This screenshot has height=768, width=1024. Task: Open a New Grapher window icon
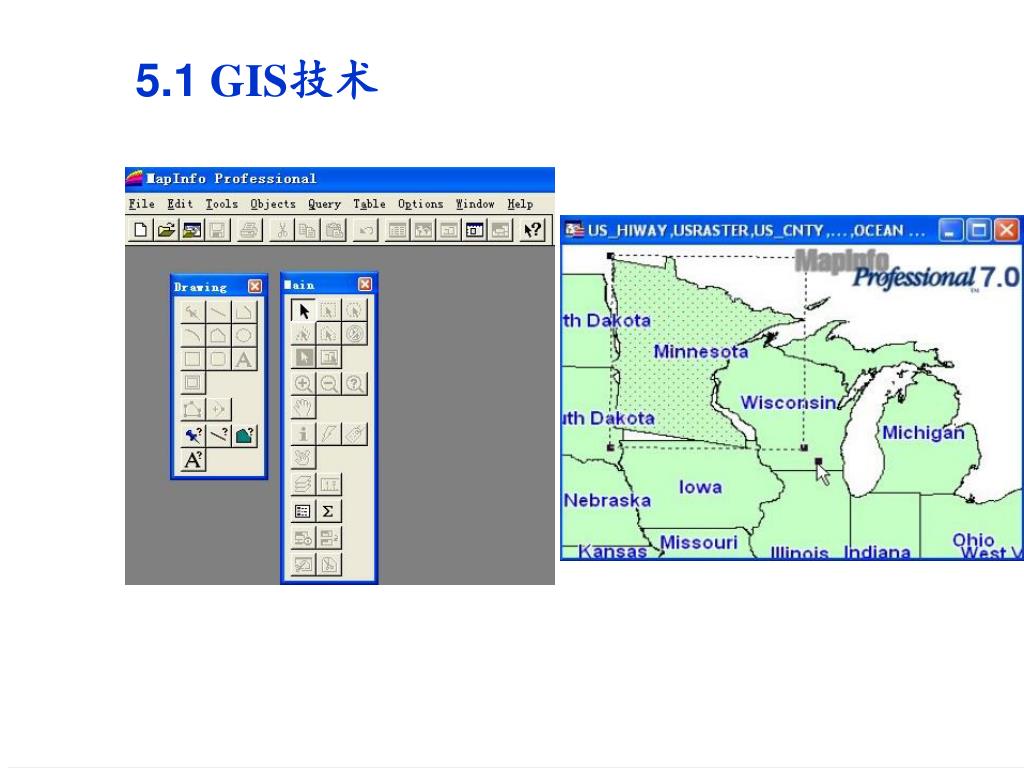pyautogui.click(x=449, y=230)
